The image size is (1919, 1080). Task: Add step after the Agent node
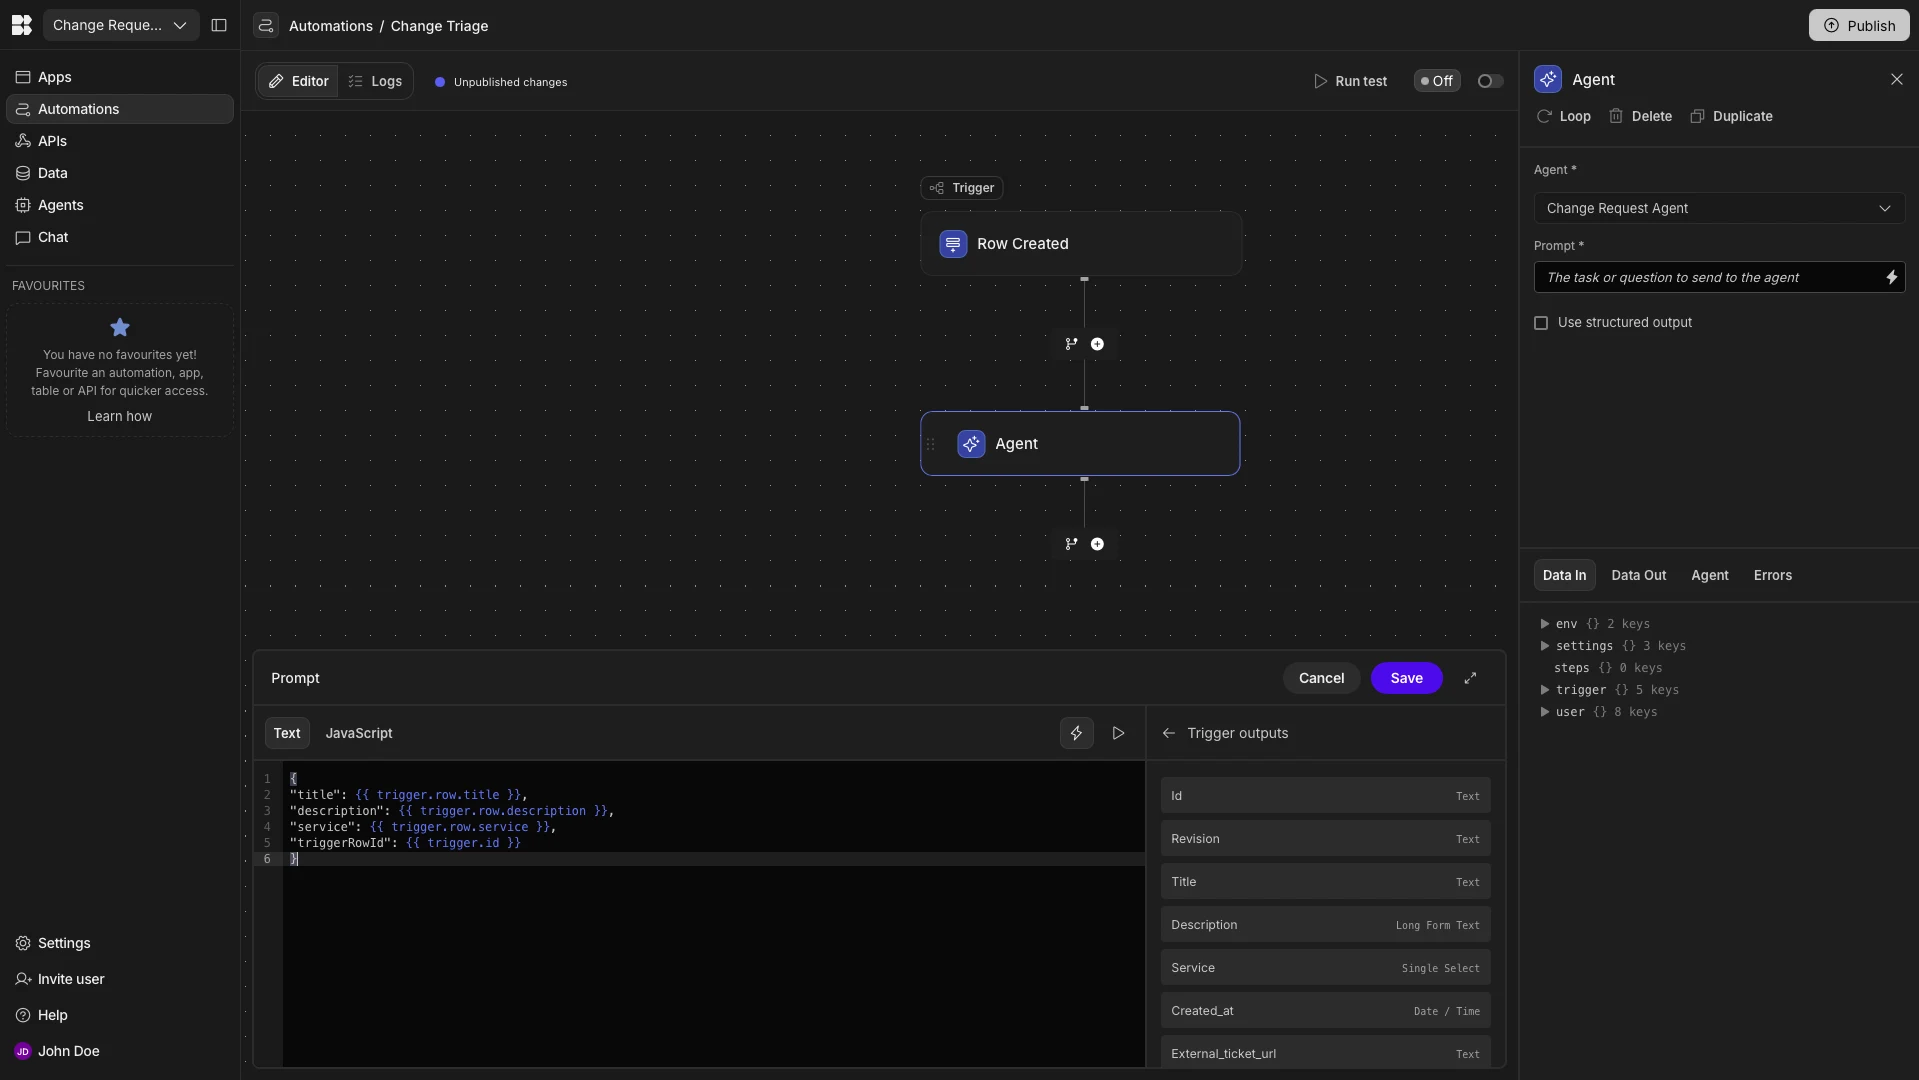coord(1097,544)
